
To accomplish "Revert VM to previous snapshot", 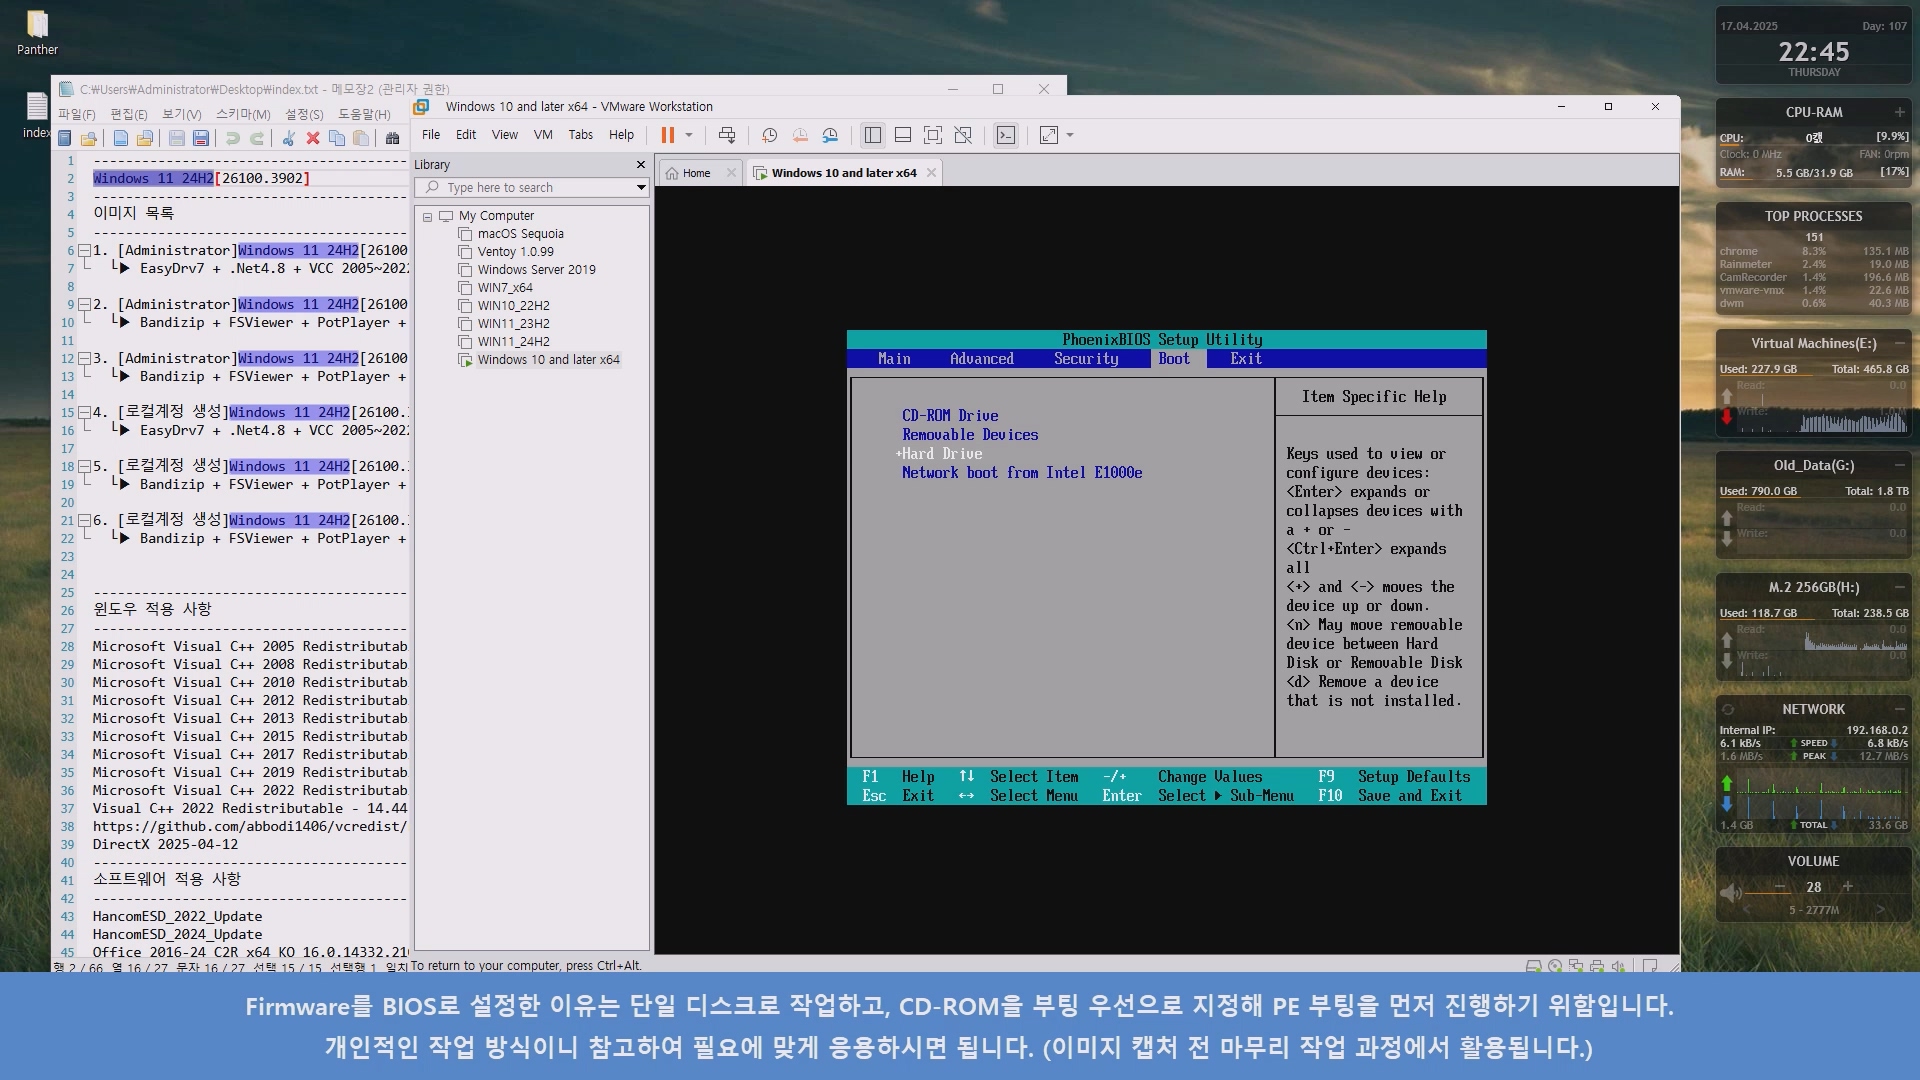I will point(800,135).
